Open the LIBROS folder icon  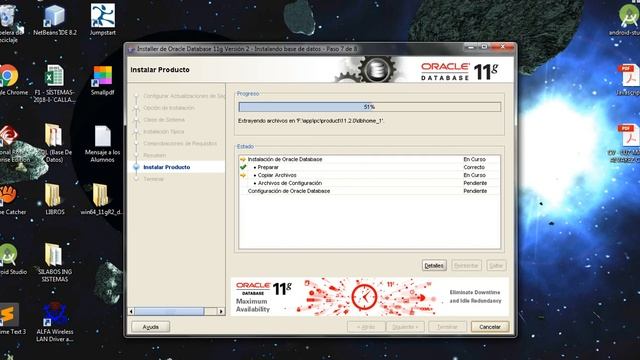click(x=55, y=199)
